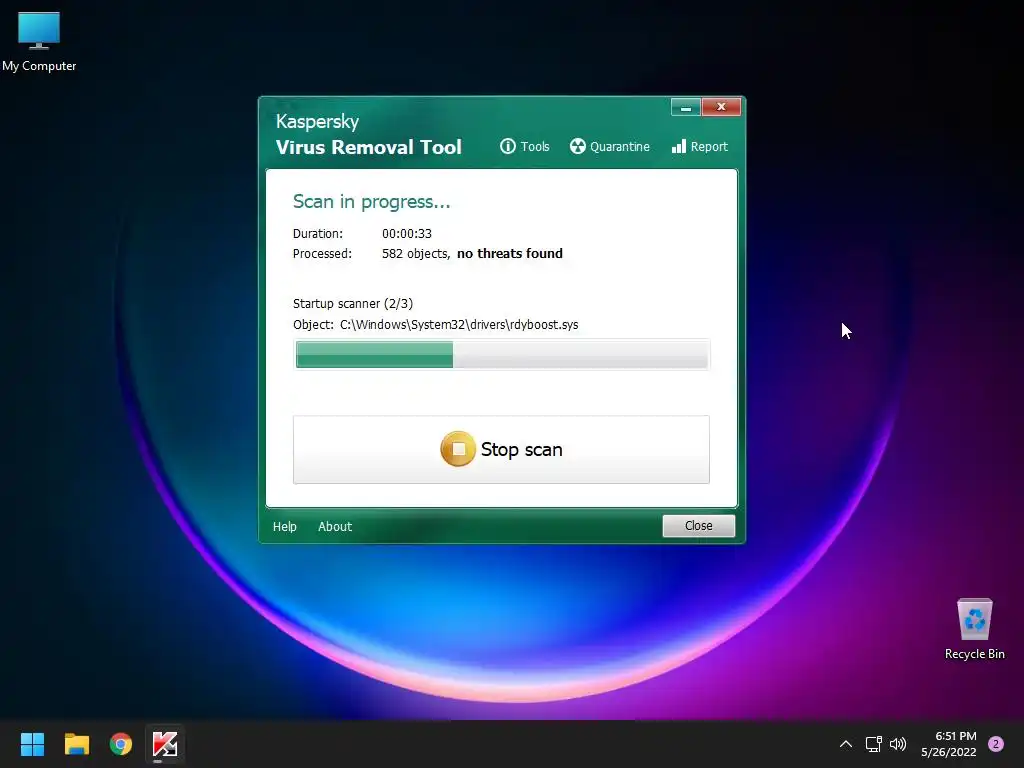Click the Close button at bottom
This screenshot has width=1024, height=768.
click(699, 526)
